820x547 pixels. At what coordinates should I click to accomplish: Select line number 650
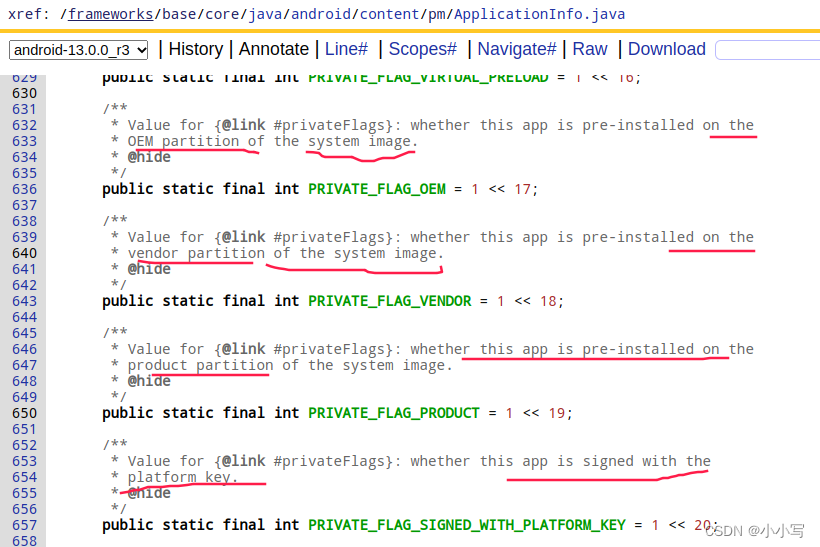pos(24,413)
